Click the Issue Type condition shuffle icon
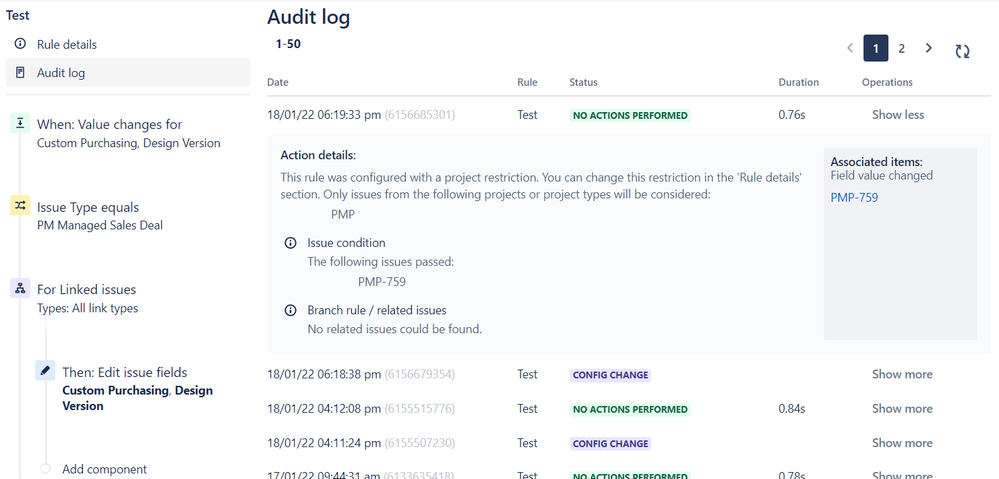 click(x=20, y=206)
